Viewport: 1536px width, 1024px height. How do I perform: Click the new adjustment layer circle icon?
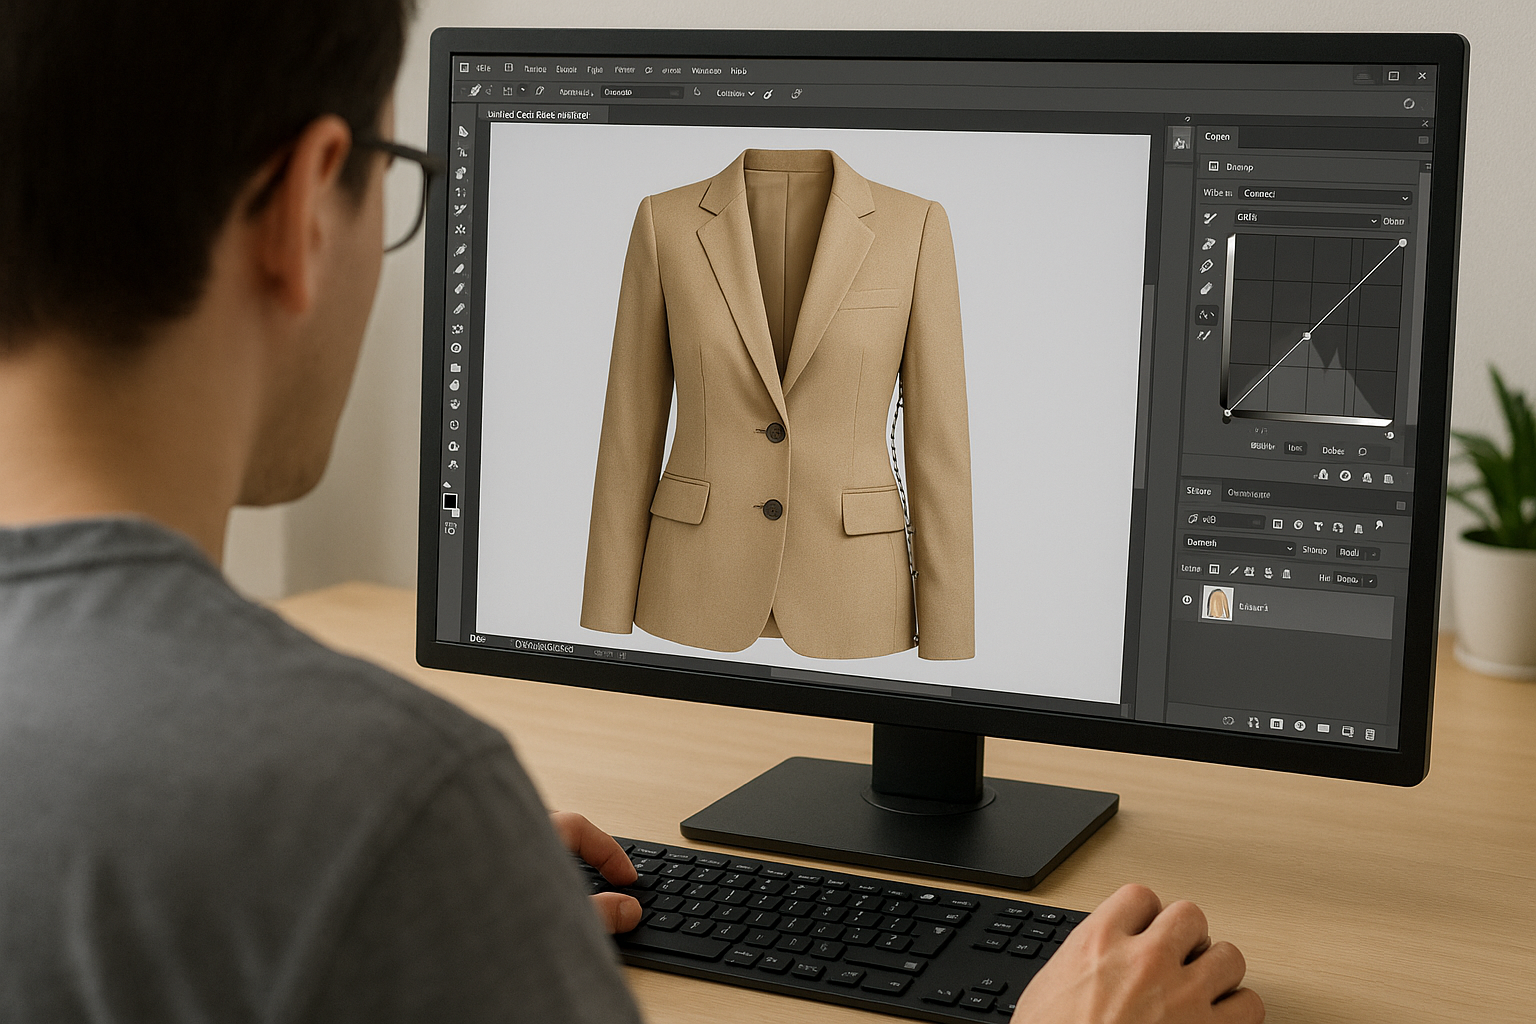(x=1300, y=726)
